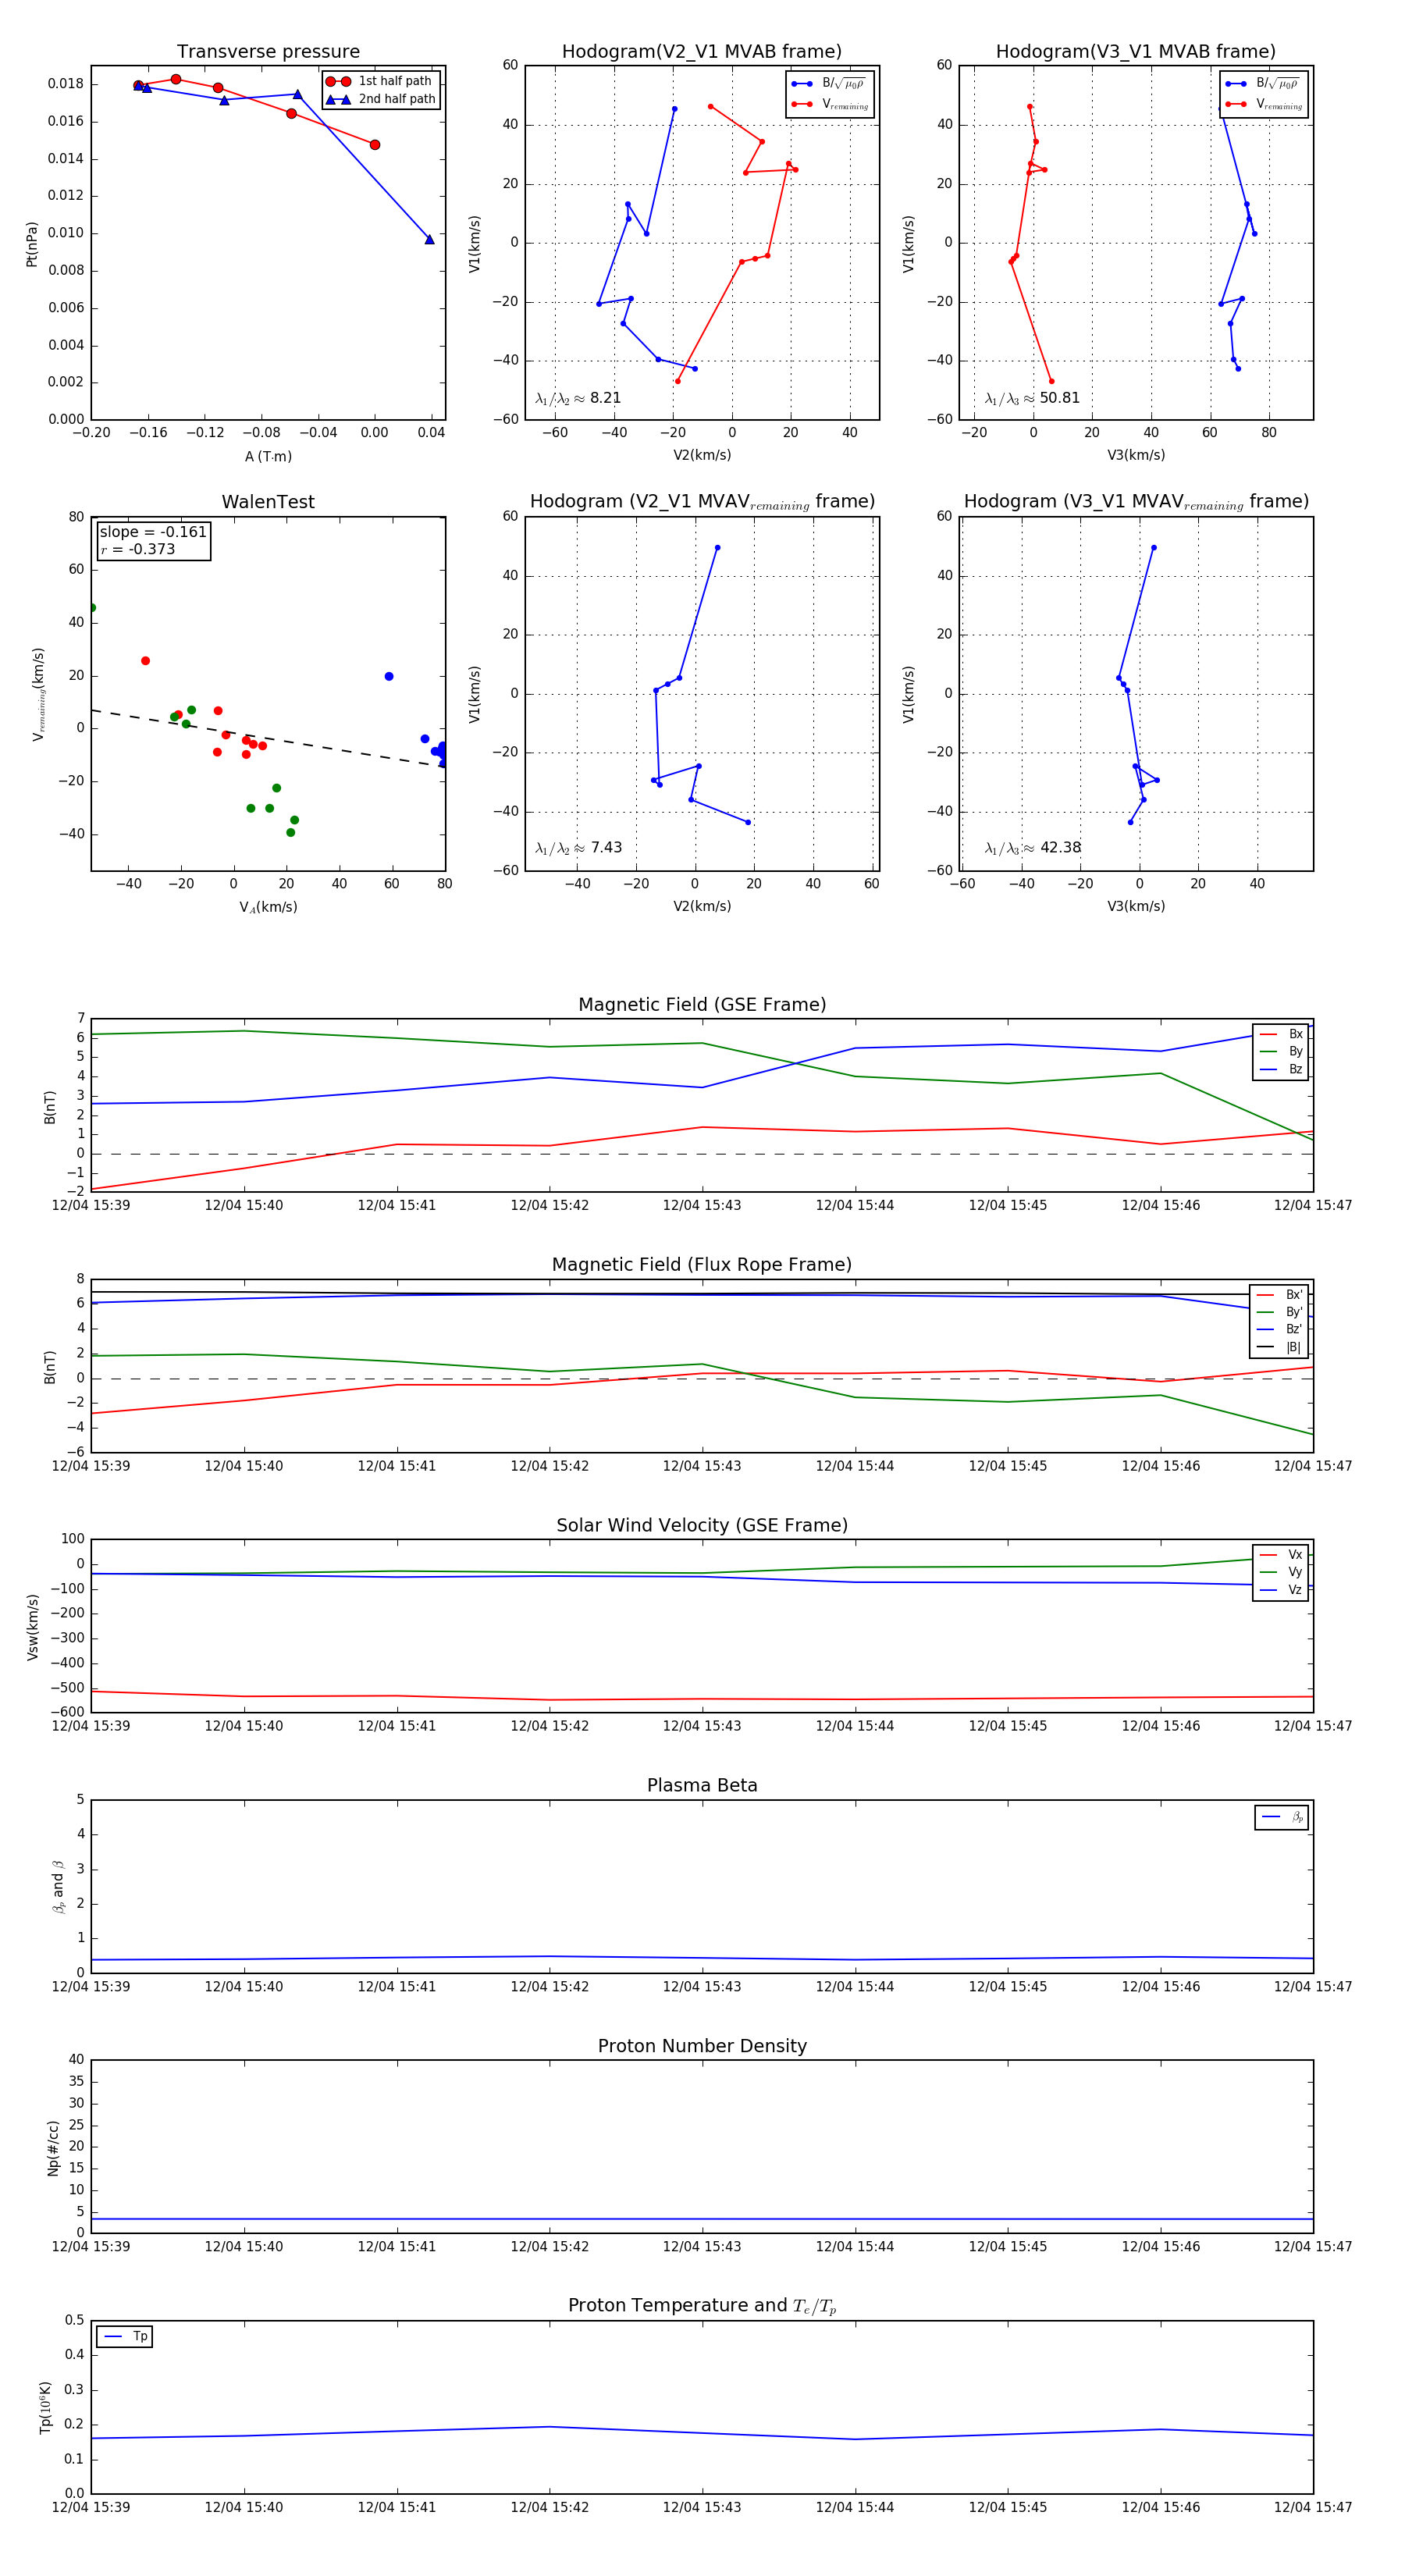
Task: Select the "By" legend entry in GSE magnetic field plot
Action: click(1281, 1052)
